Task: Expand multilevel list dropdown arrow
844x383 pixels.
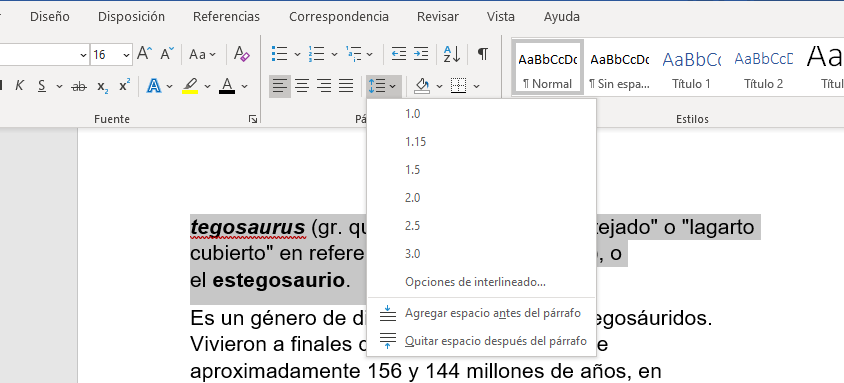Action: tap(370, 54)
